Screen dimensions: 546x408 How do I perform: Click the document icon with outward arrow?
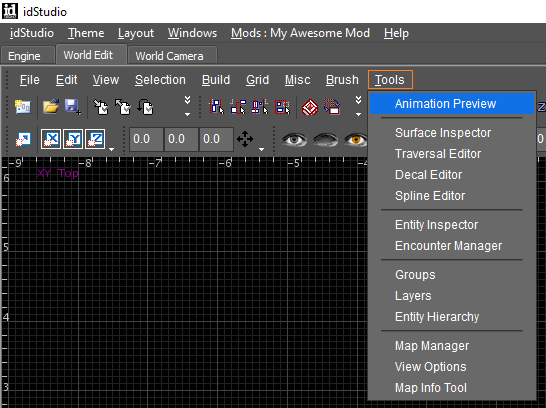(x=123, y=107)
